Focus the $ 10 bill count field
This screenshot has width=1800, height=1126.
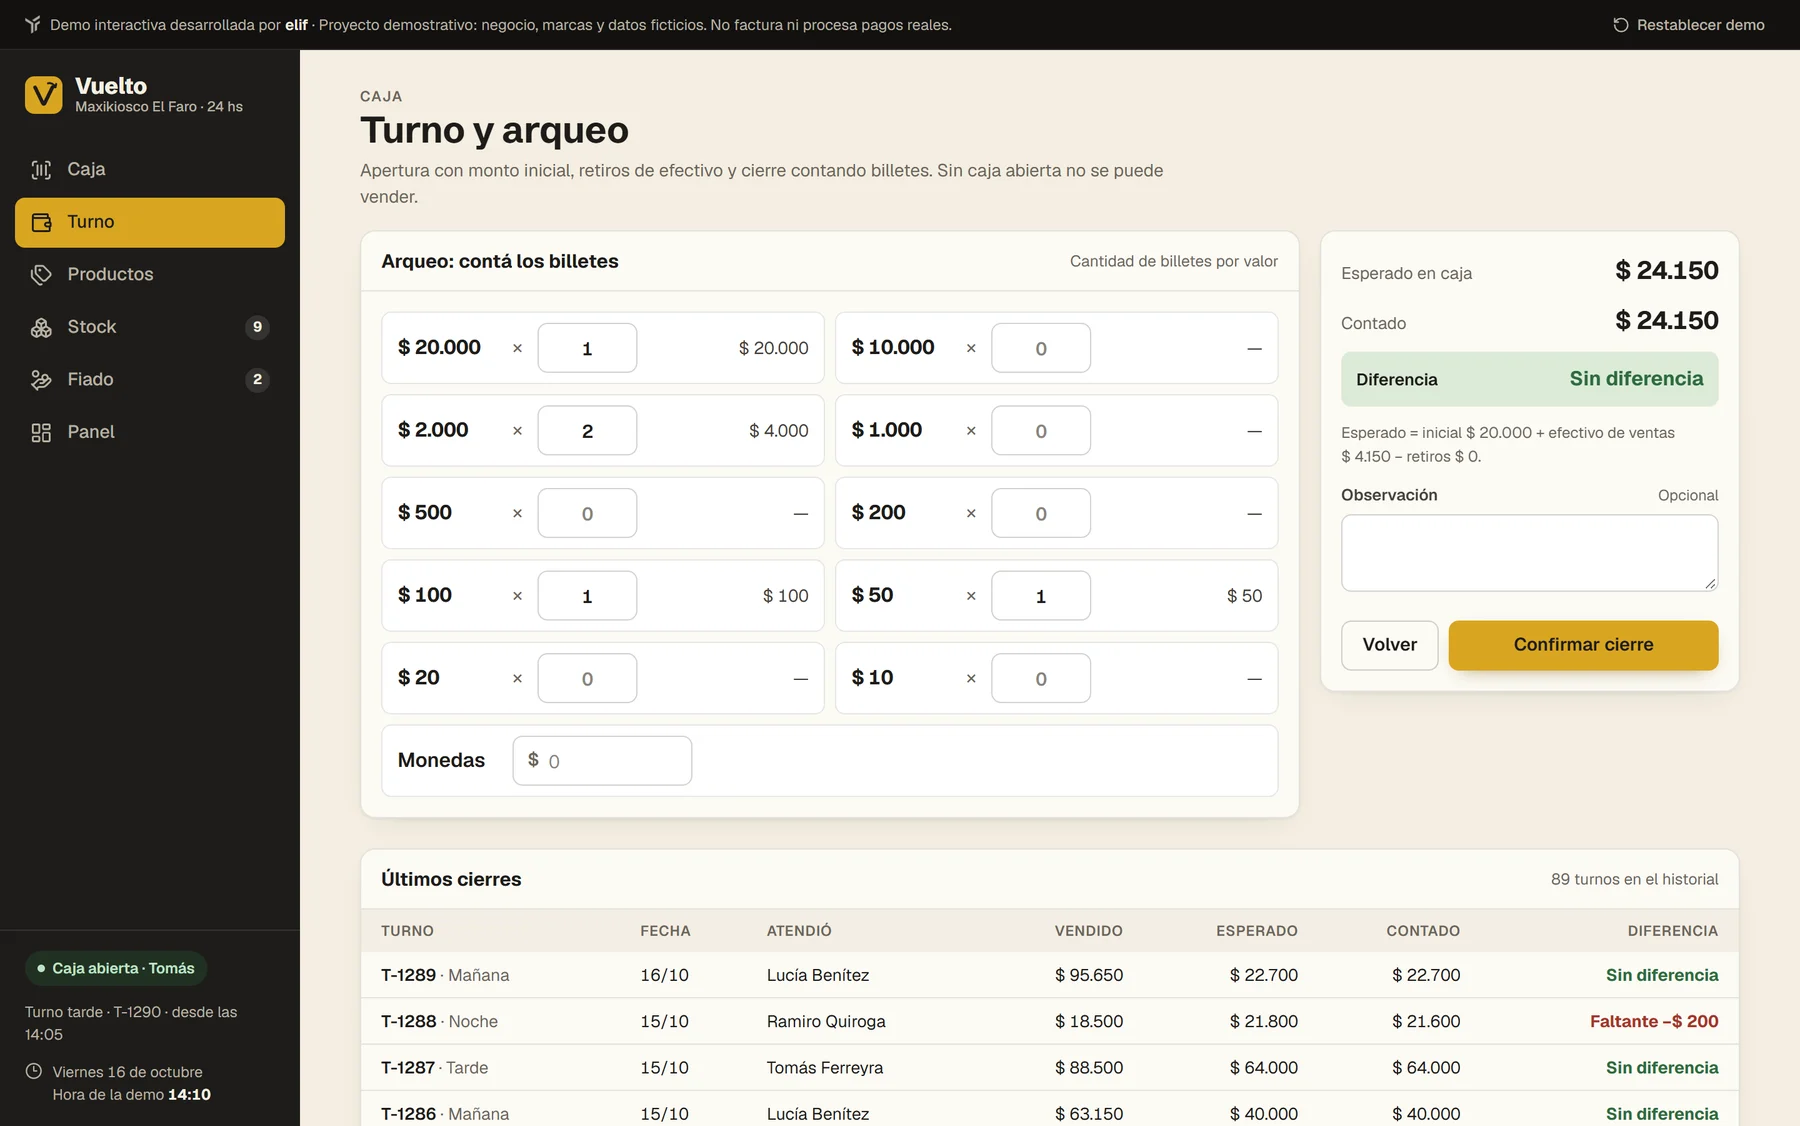click(x=1041, y=679)
